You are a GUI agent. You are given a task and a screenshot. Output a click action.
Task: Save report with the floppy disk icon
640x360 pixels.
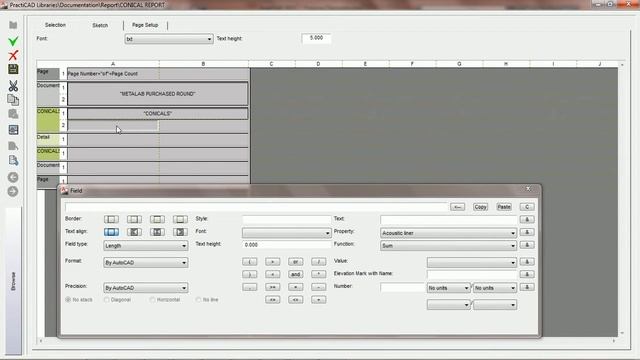click(13, 69)
